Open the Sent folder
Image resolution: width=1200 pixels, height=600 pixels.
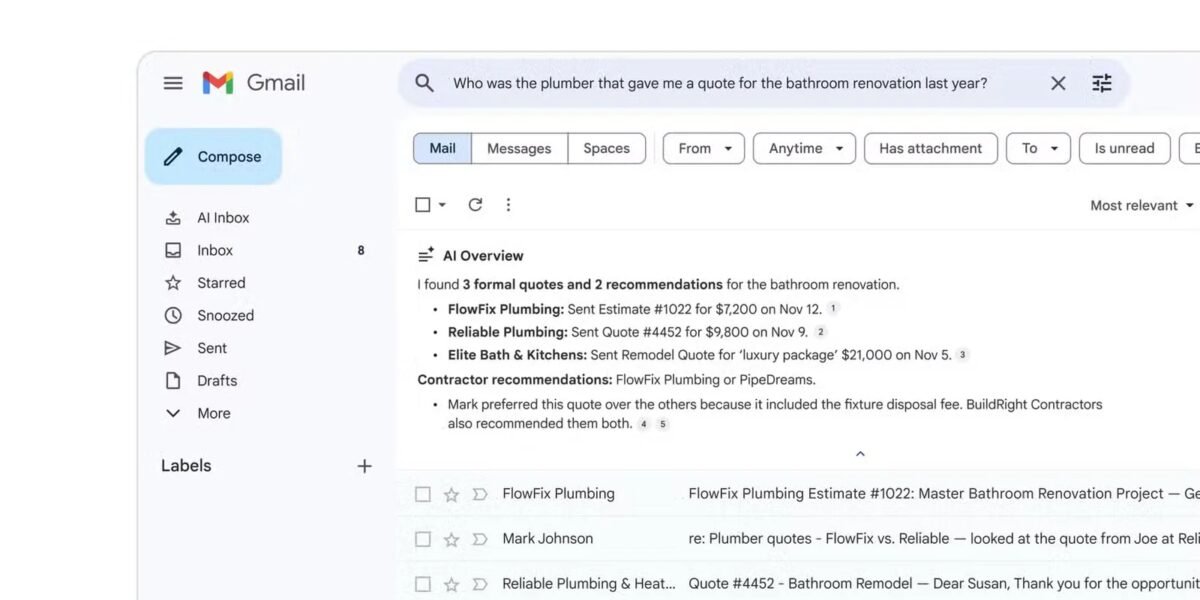212,348
